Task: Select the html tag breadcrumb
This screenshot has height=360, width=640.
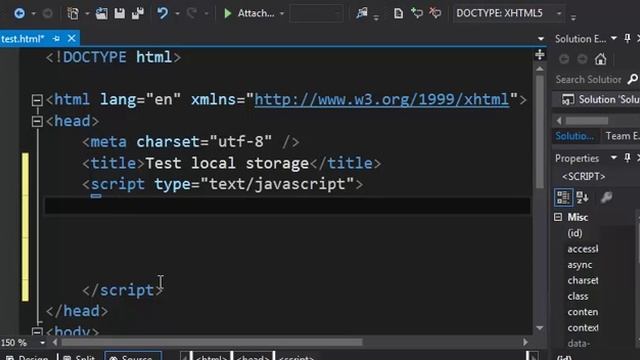Action: pos(212,357)
